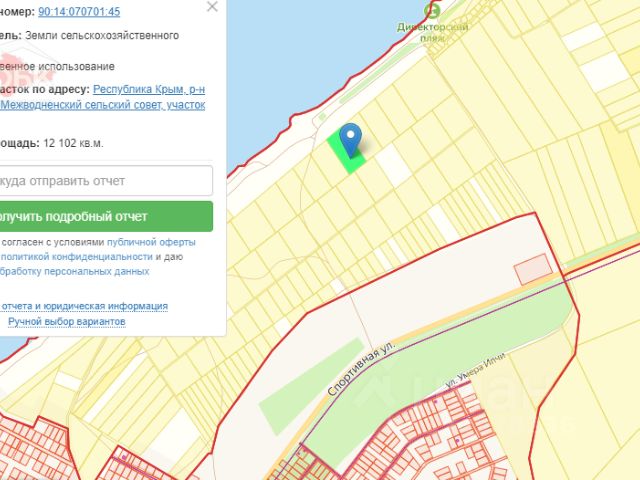This screenshot has height=480, width=640.
Task: Open cadastral number link 90:14:070701:45
Action: pos(79,11)
